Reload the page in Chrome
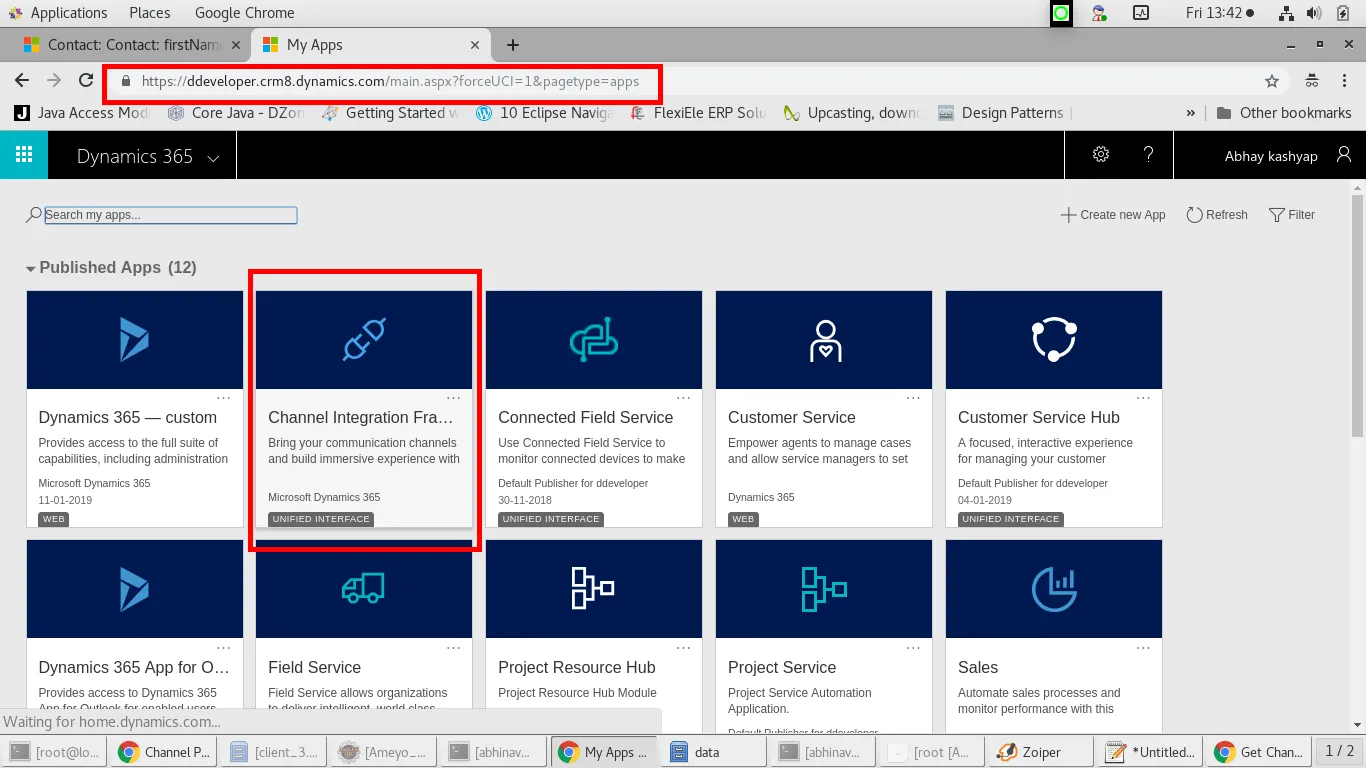Image resolution: width=1366 pixels, height=768 pixels. click(x=86, y=81)
